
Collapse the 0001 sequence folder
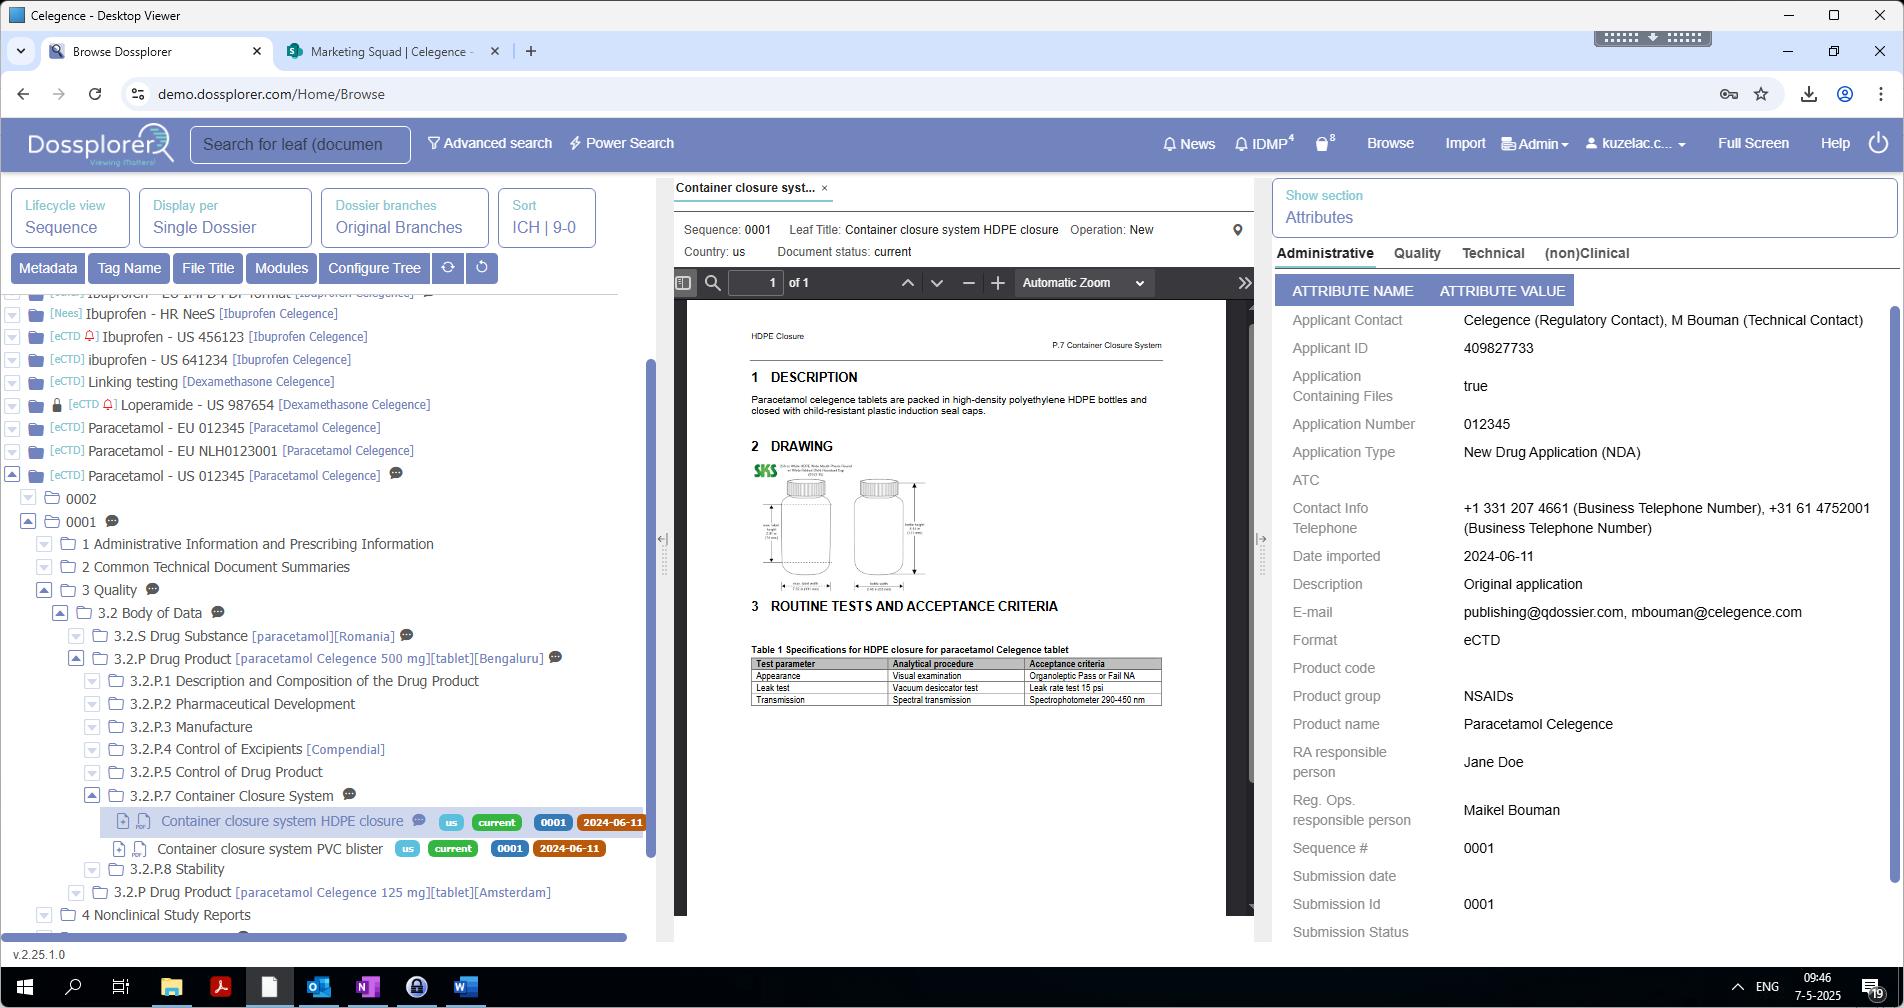[x=28, y=521]
